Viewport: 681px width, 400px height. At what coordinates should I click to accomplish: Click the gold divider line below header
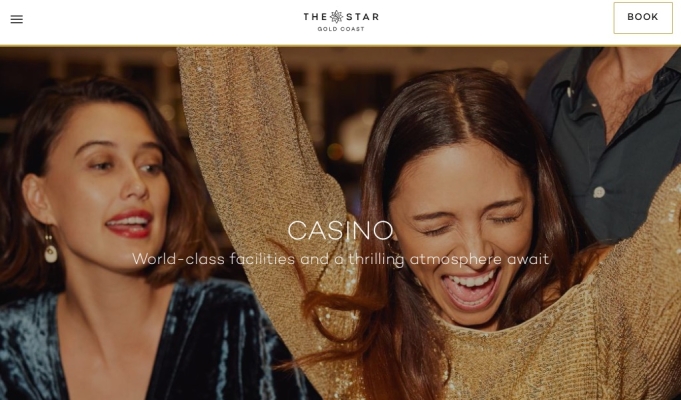pos(340,46)
